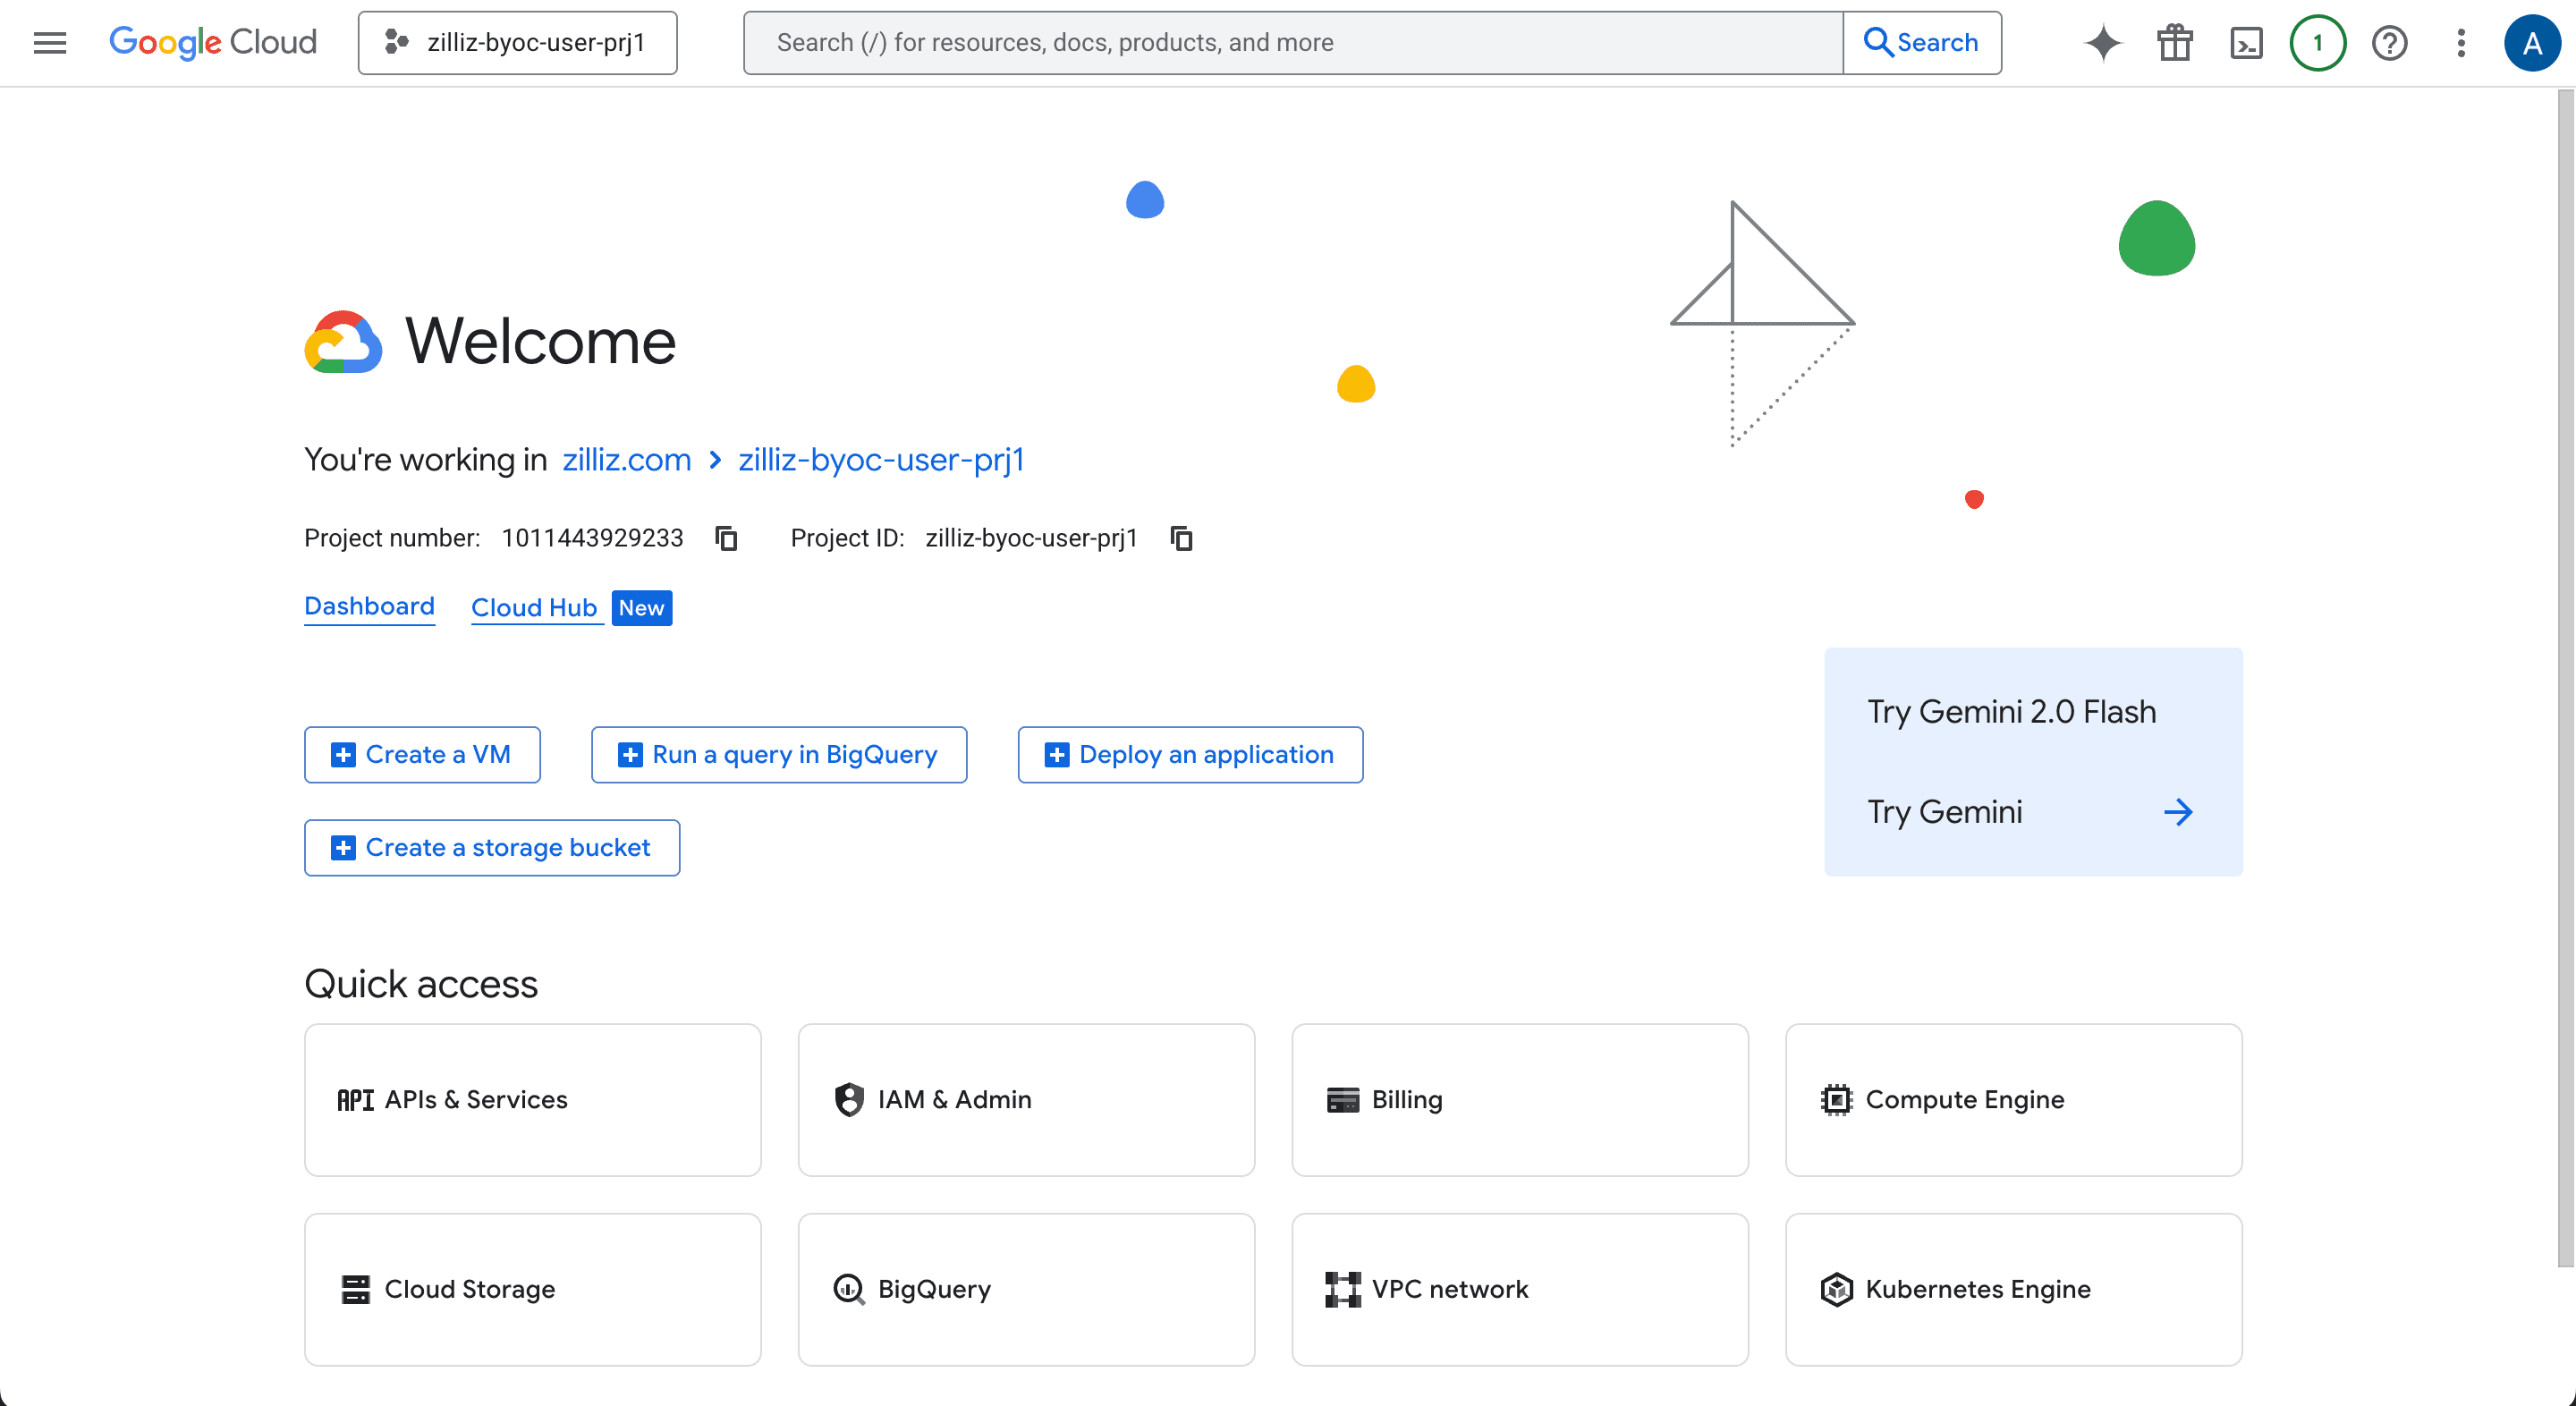
Task: Open the Dashboard link
Action: click(369, 606)
